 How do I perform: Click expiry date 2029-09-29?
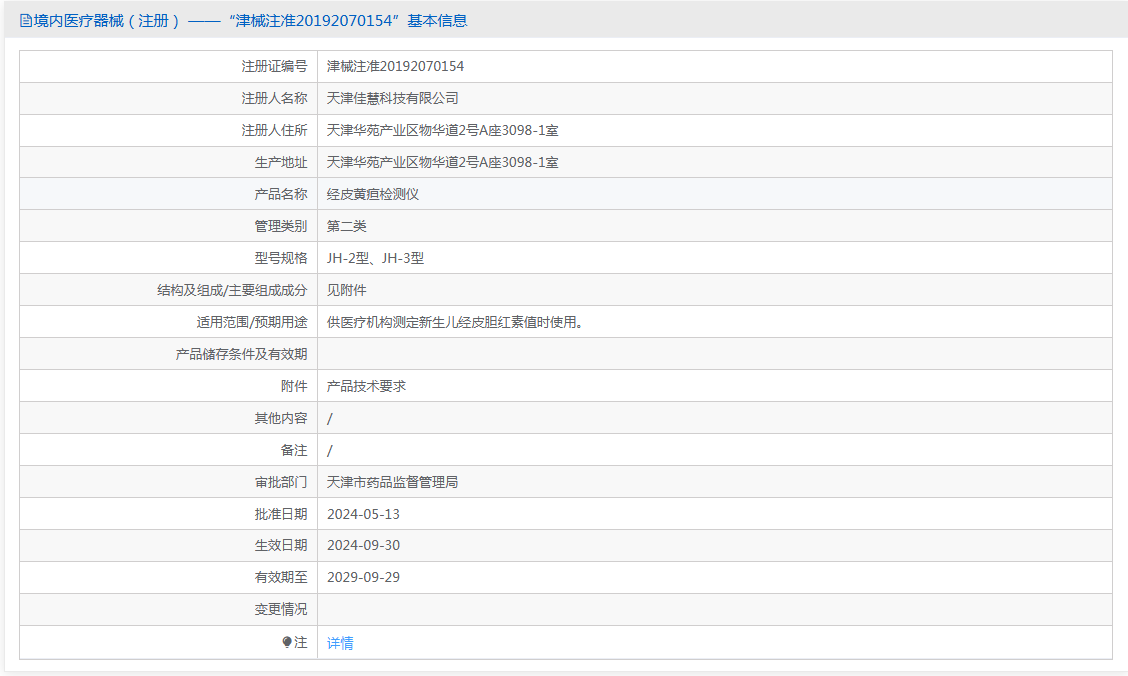click(363, 577)
